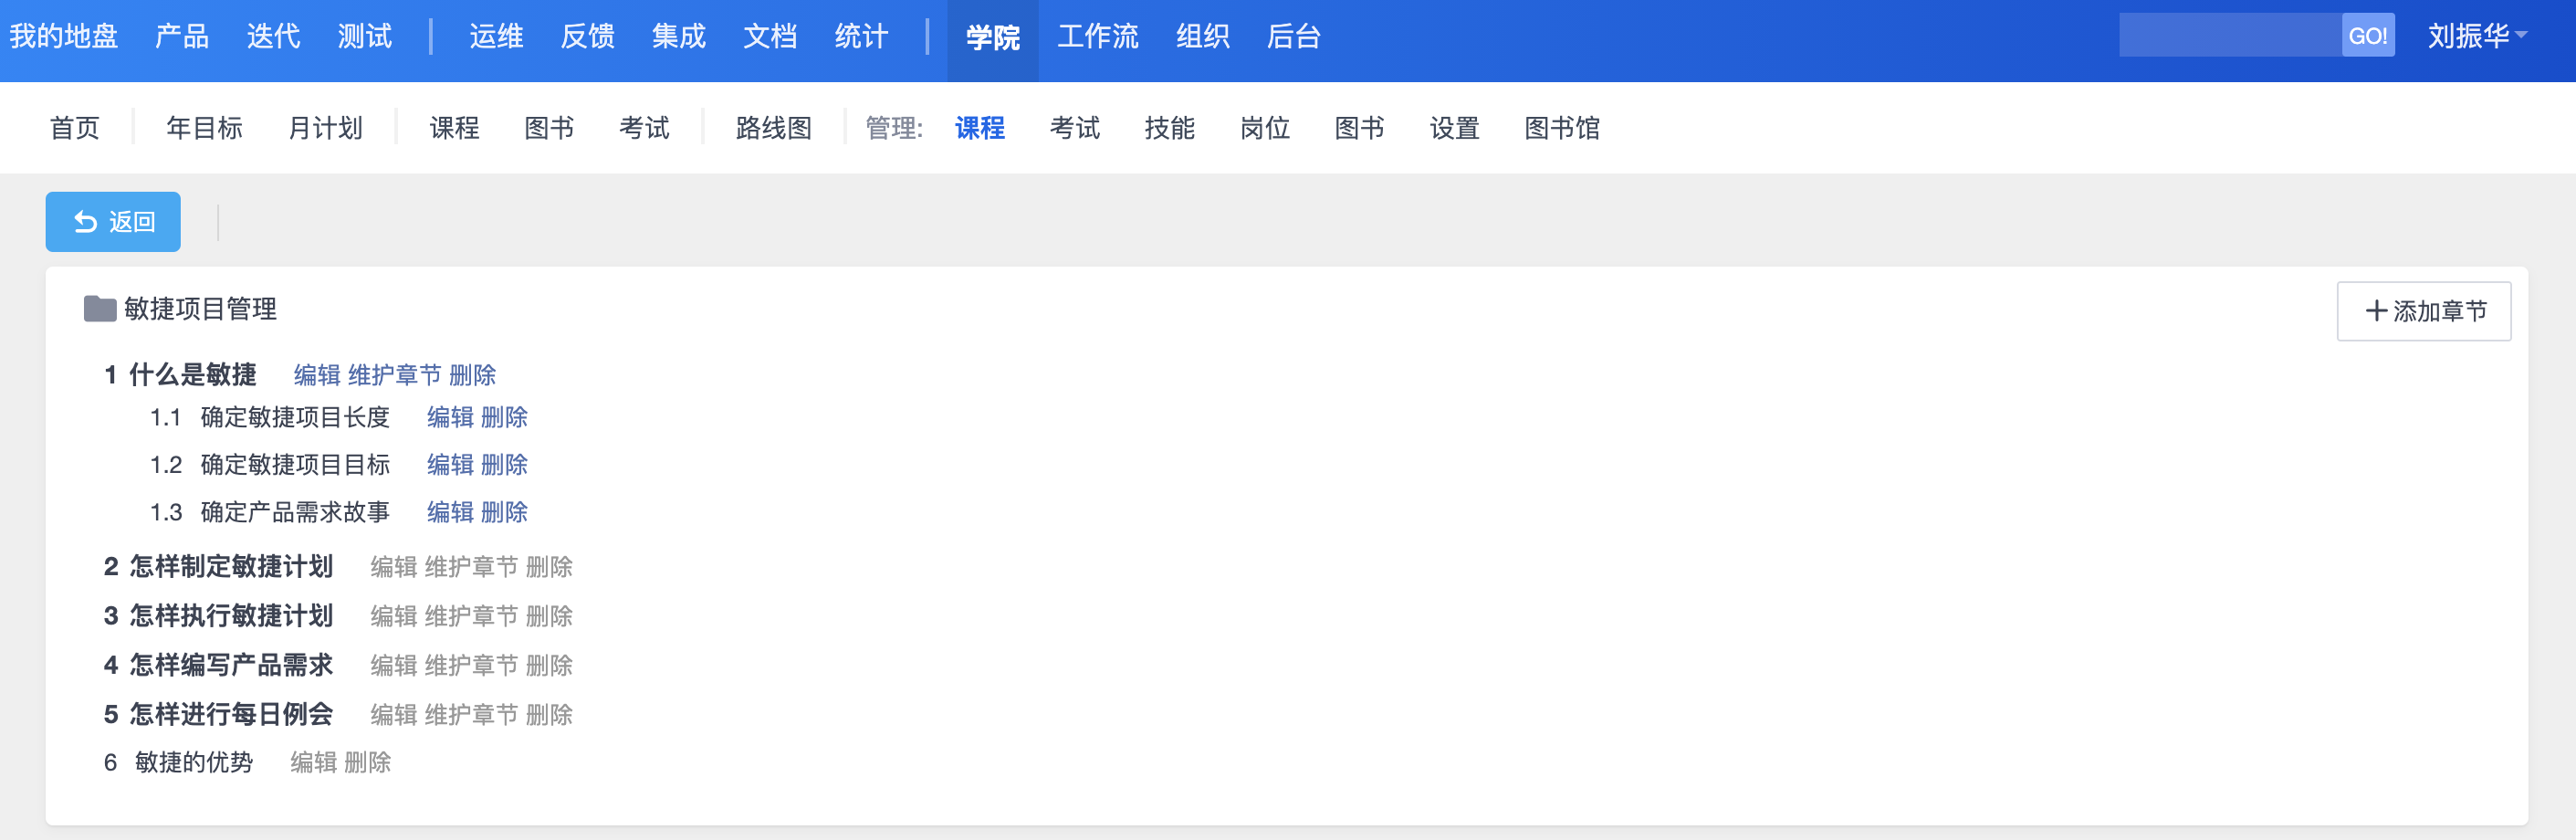Open the 刘振华 user dropdown menu
The width and height of the screenshot is (2576, 840).
point(2477,36)
